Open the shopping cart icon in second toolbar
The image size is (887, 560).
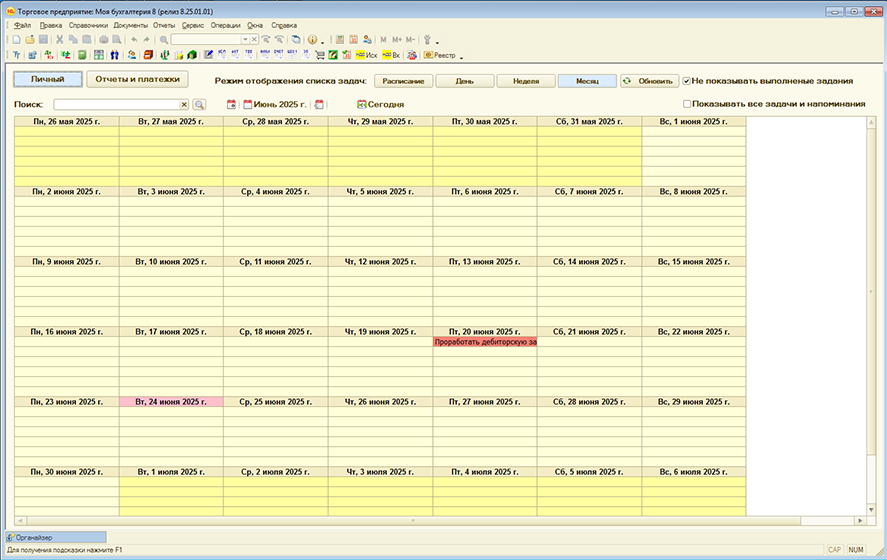[x=319, y=55]
